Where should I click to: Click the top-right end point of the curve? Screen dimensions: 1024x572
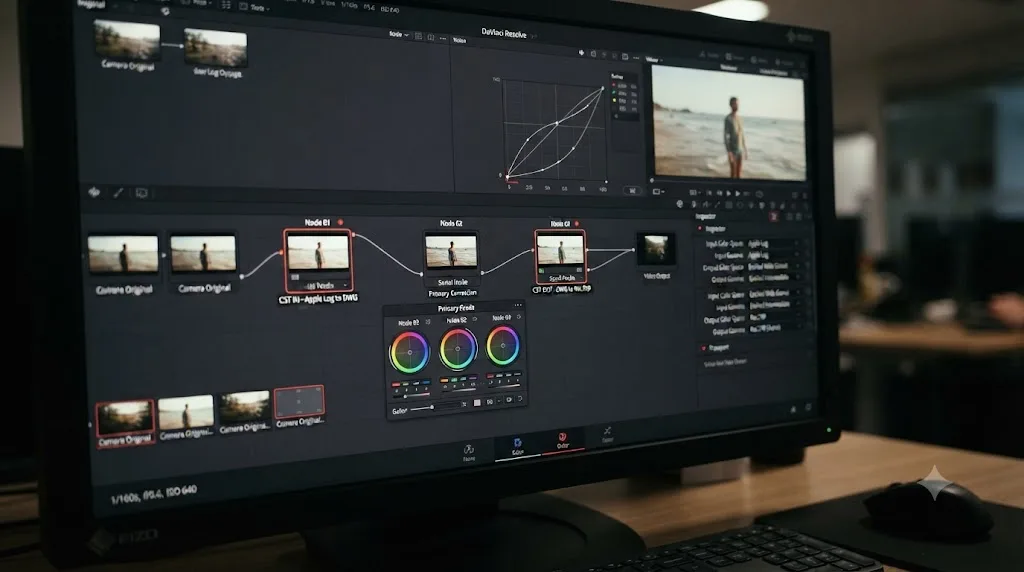602,87
